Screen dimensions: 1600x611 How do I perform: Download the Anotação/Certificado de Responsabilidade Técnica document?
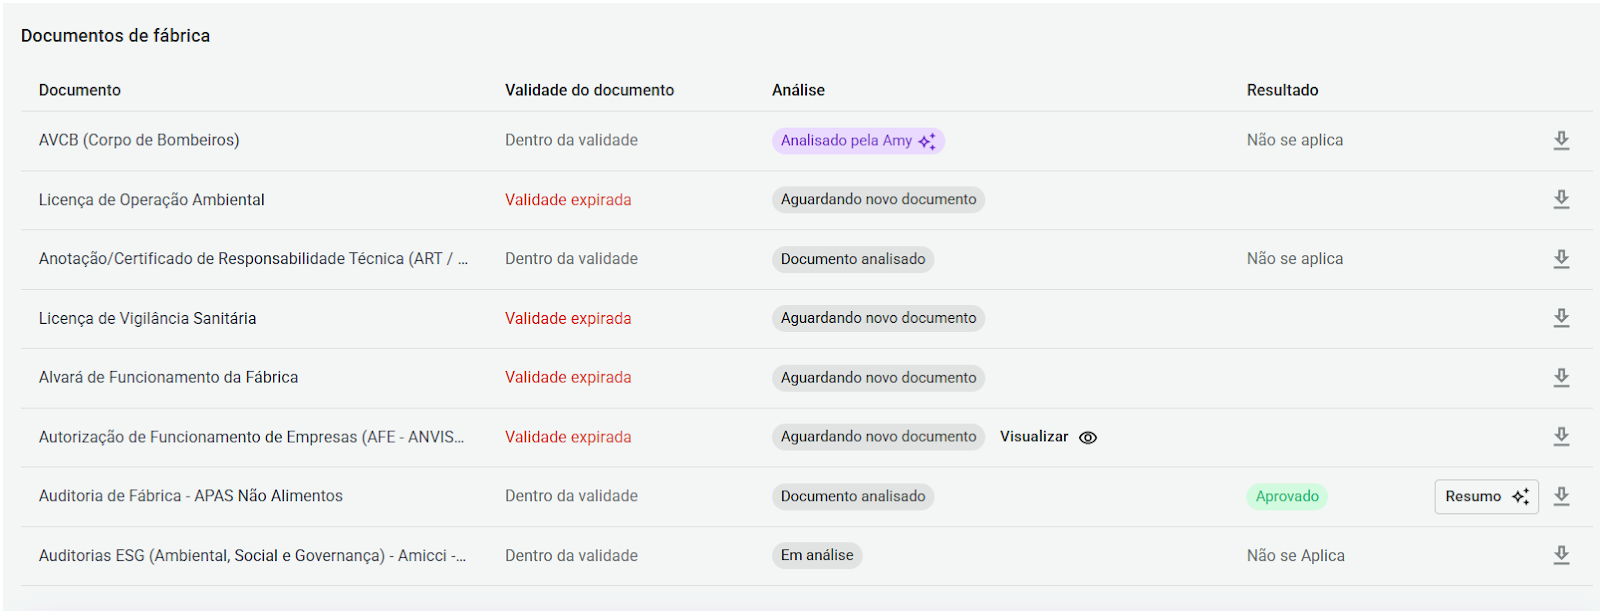[1561, 259]
